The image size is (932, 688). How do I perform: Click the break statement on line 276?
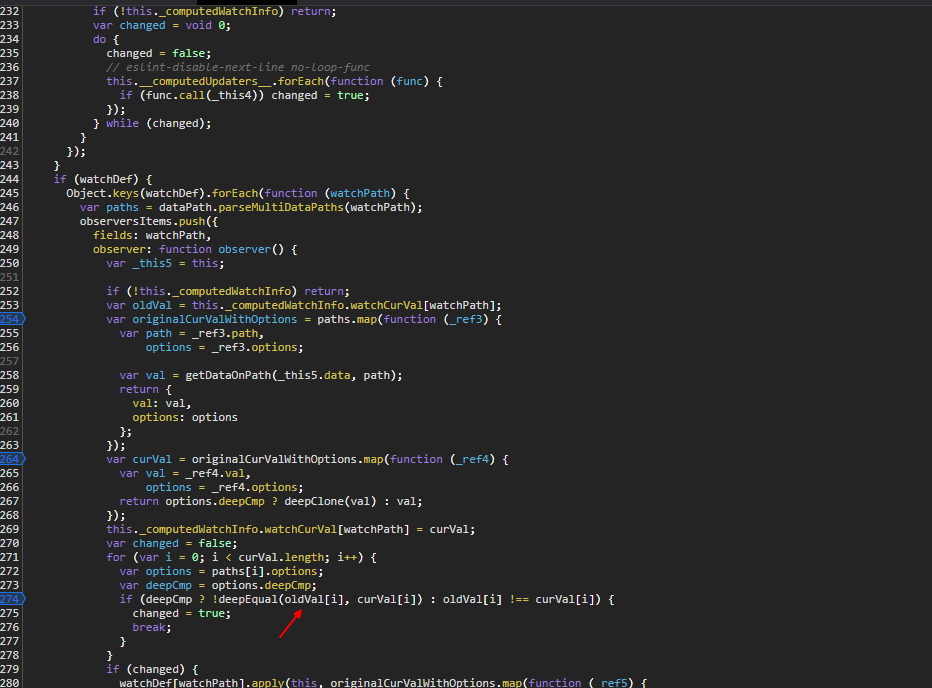pyautogui.click(x=150, y=627)
